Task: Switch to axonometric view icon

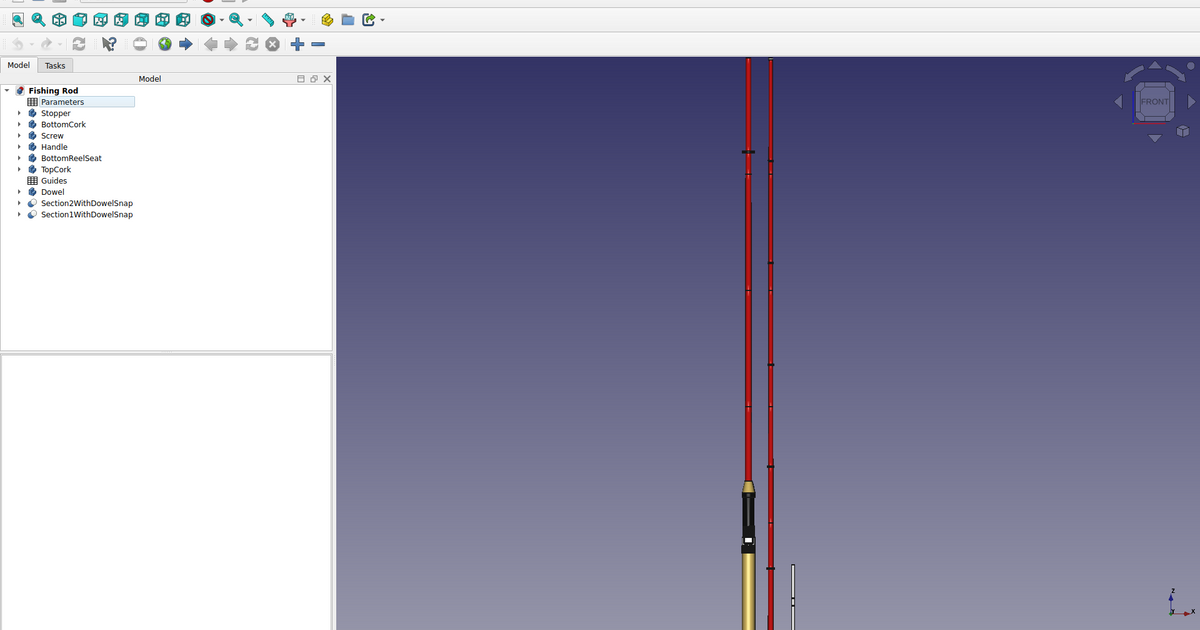Action: [x=58, y=19]
